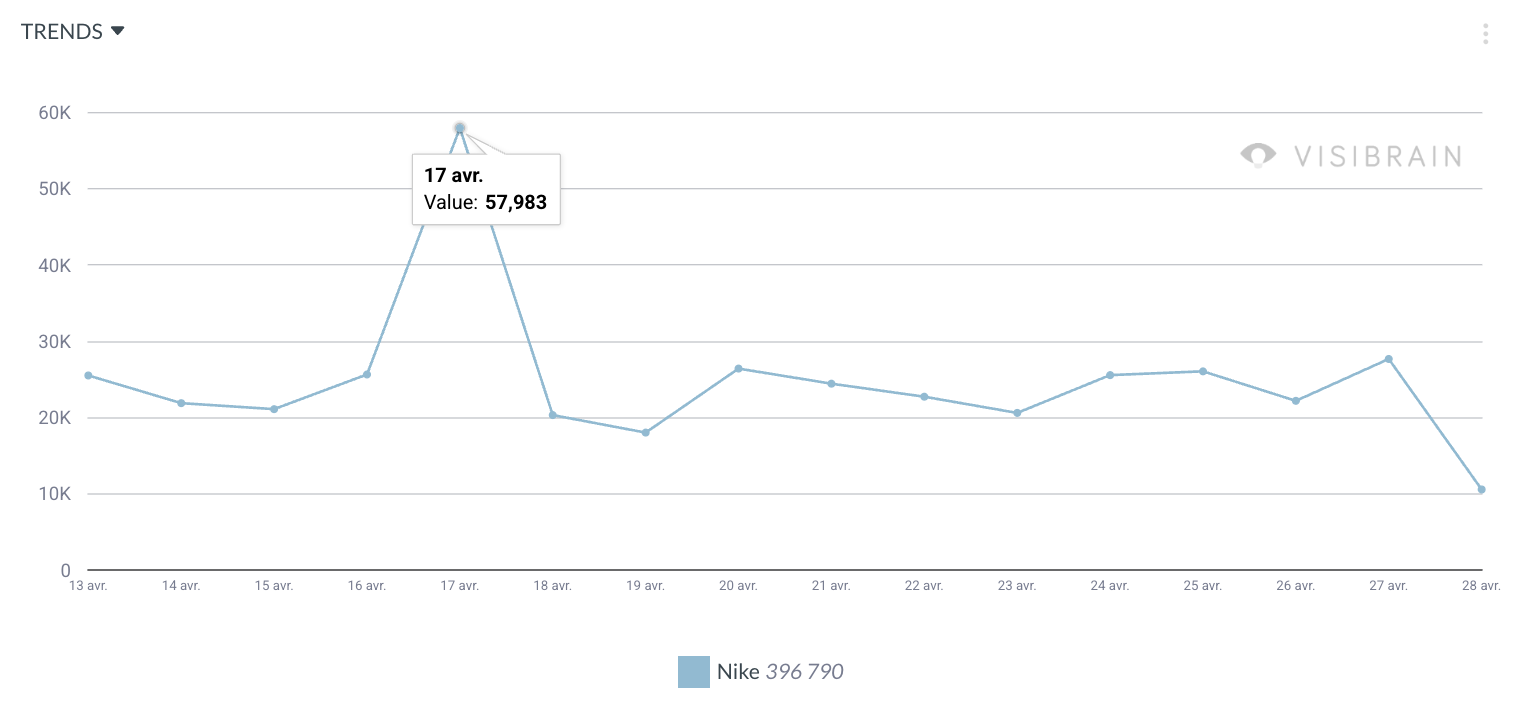Select the data point for 20 avr.
The width and height of the screenshot is (1518, 726).
pyautogui.click(x=738, y=368)
